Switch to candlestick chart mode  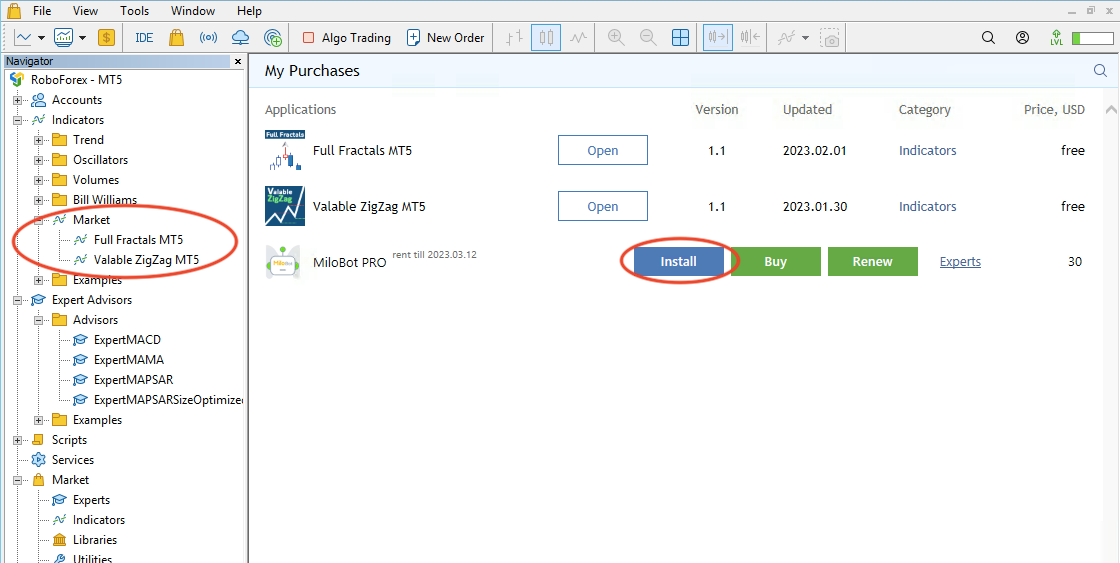[x=546, y=38]
